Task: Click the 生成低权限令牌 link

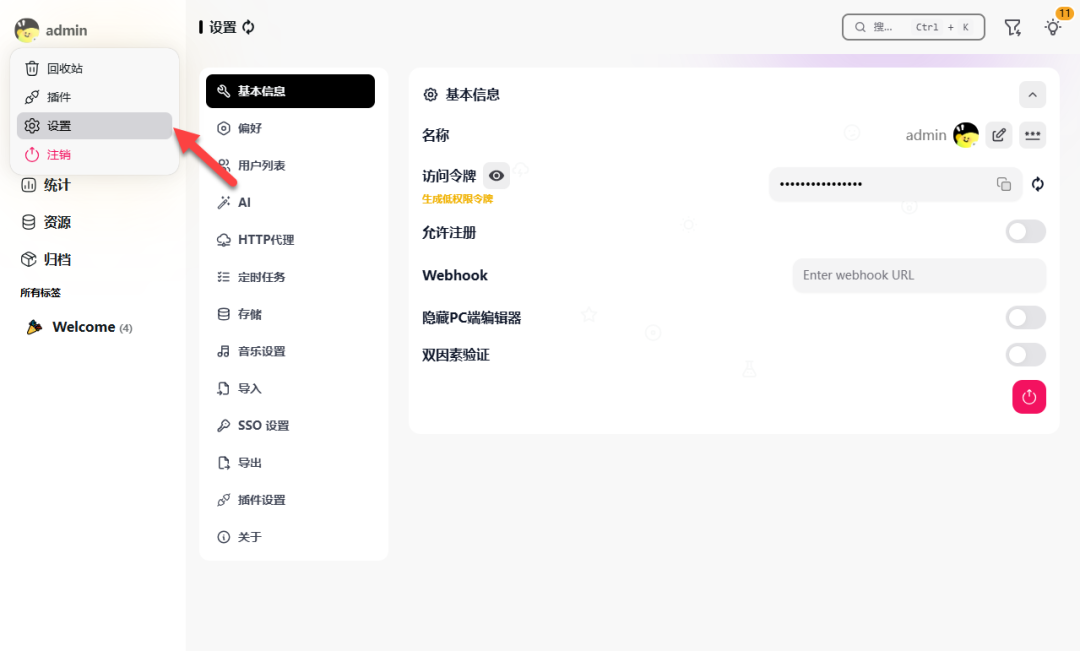Action: pos(457,199)
